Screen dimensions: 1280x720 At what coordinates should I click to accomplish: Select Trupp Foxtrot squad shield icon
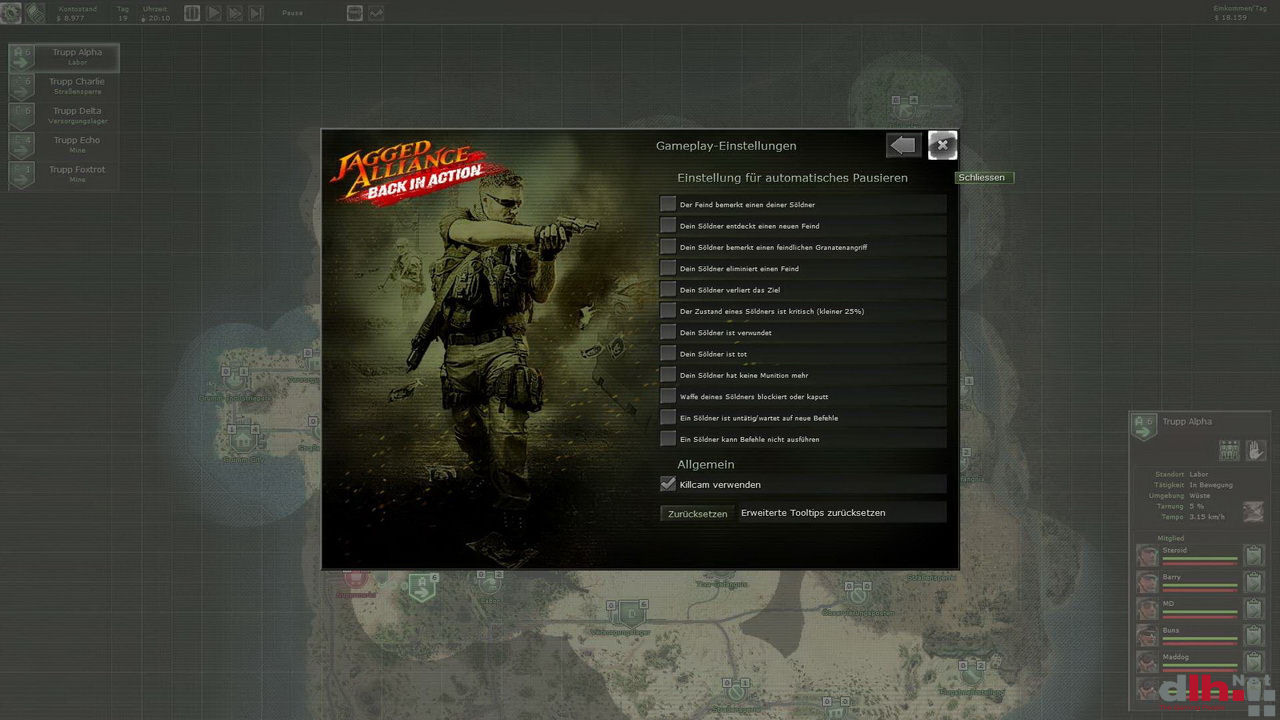[22, 175]
